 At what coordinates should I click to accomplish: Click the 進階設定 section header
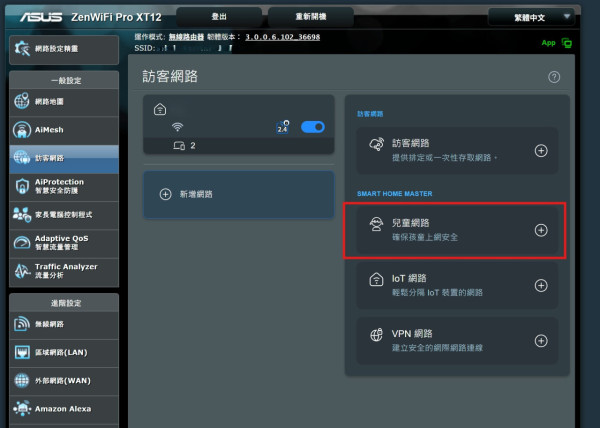[x=66, y=303]
